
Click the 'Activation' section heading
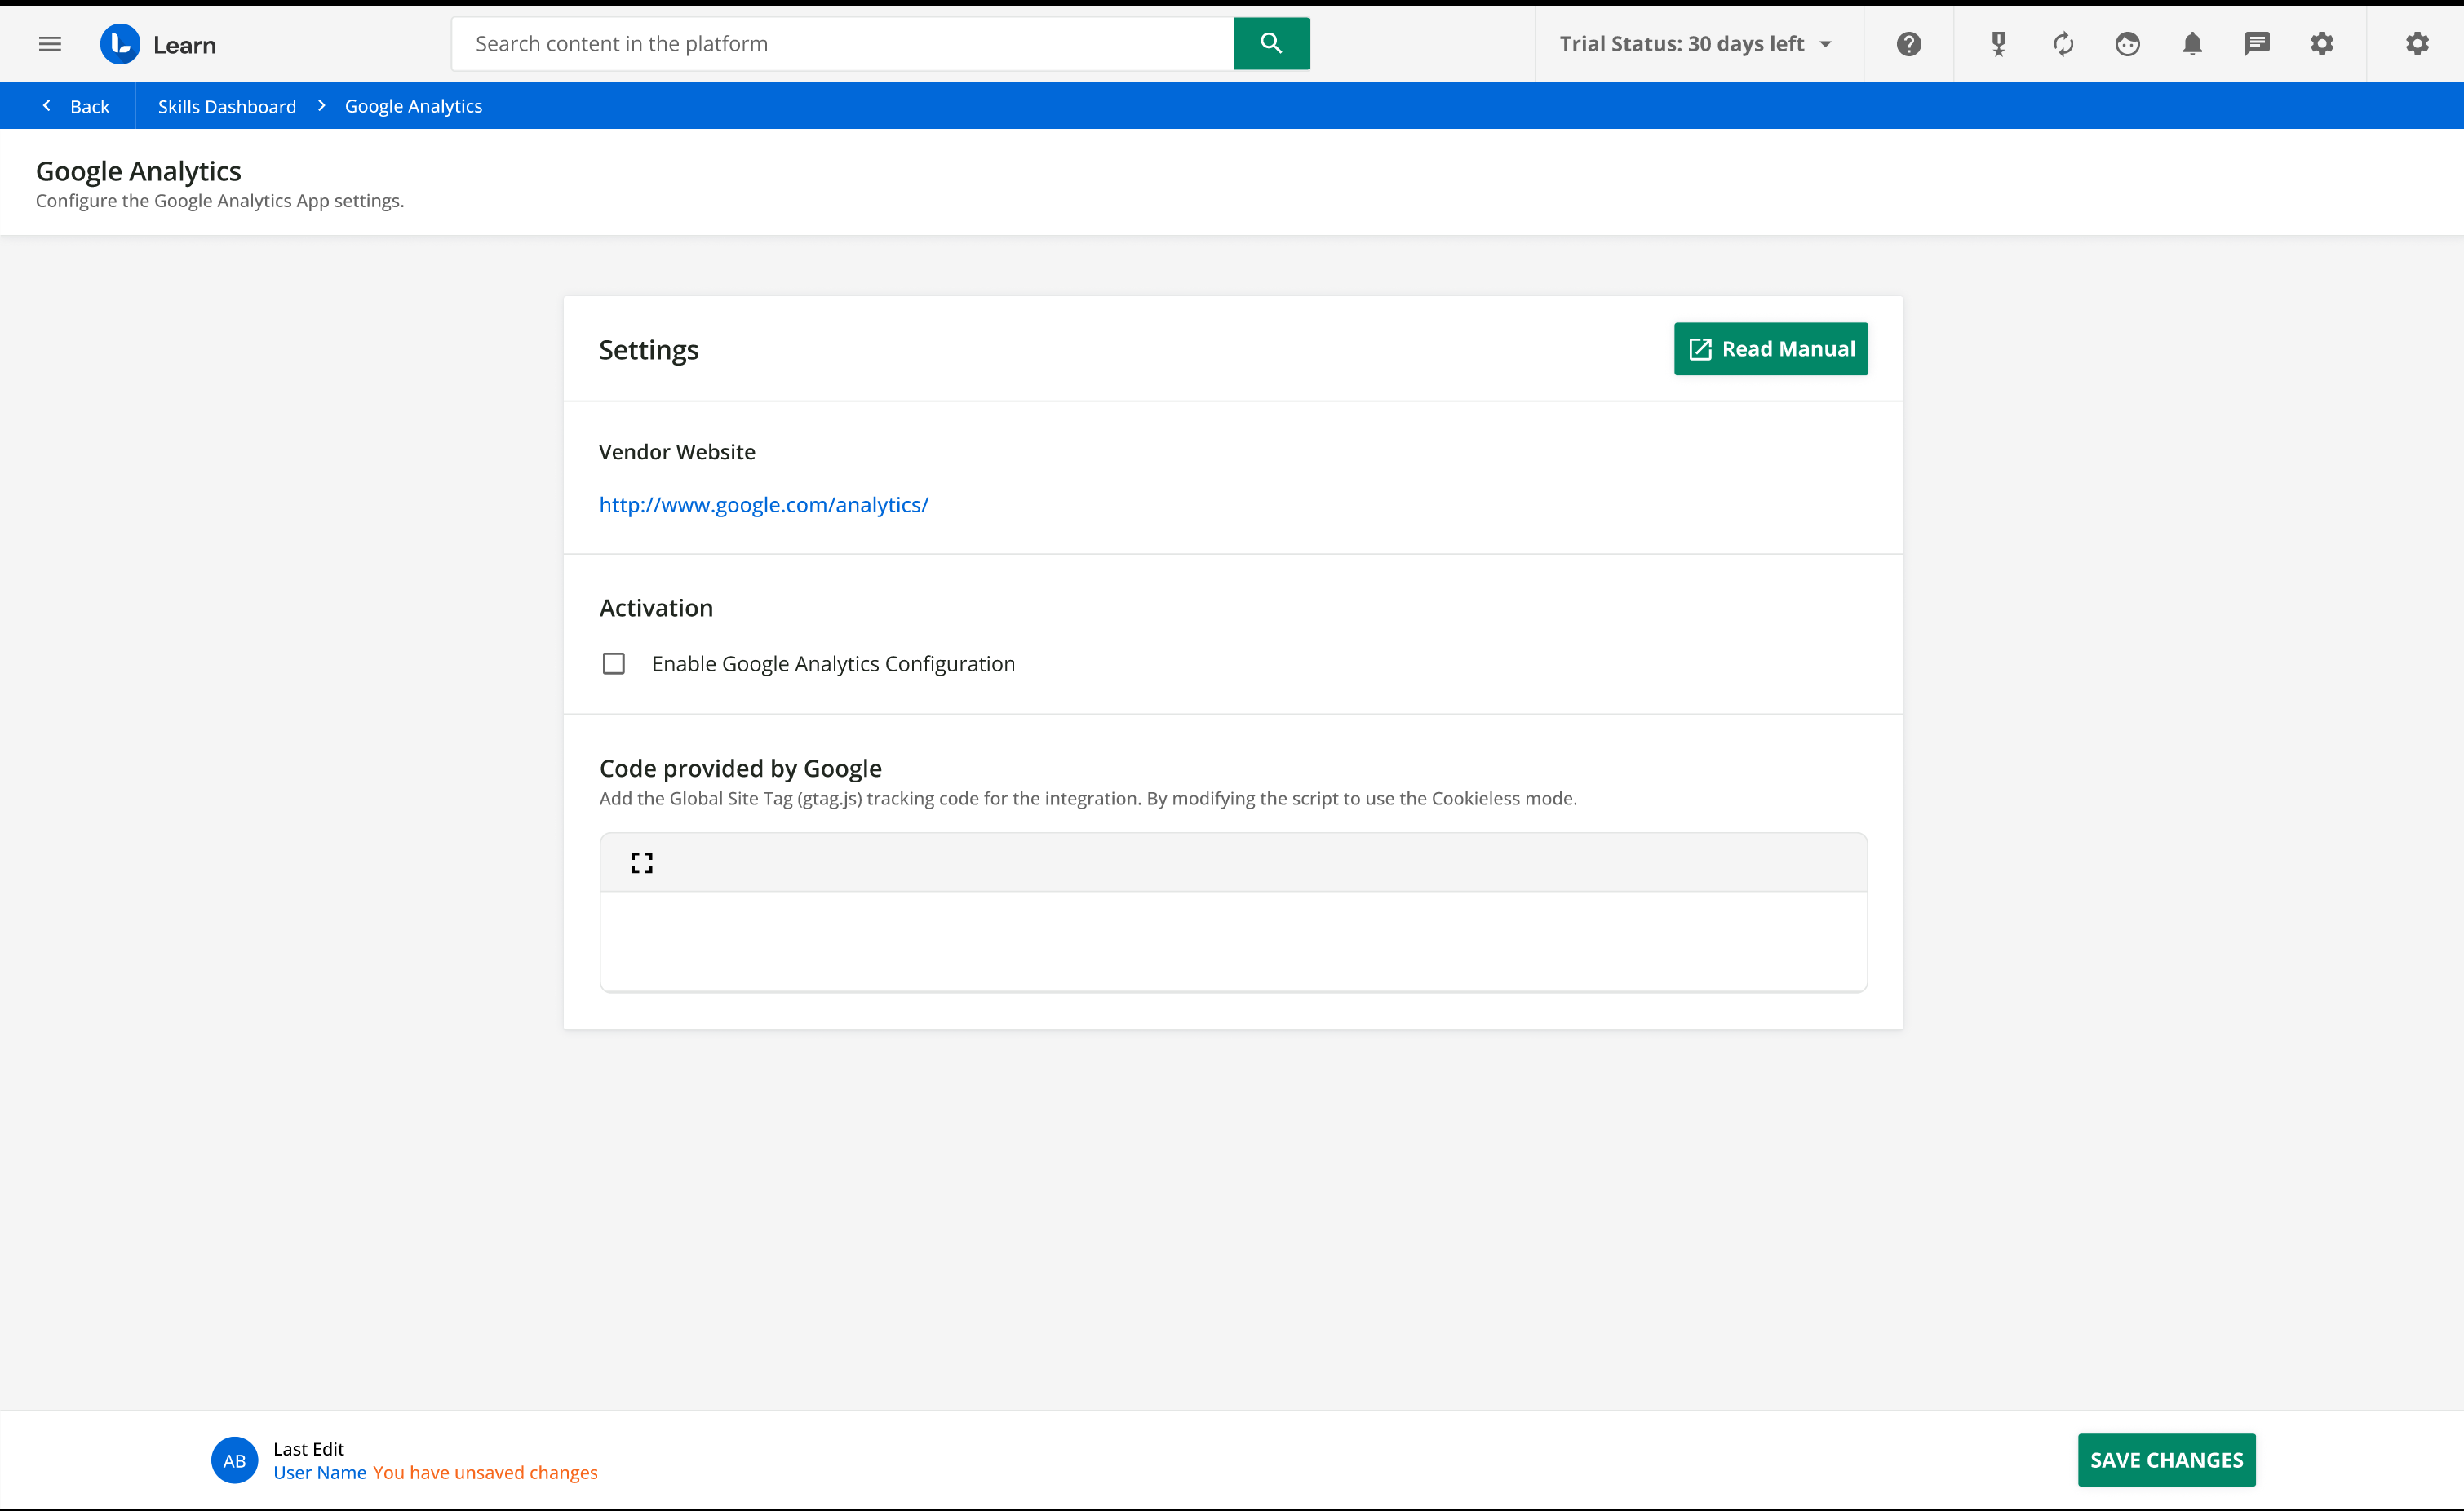tap(656, 608)
